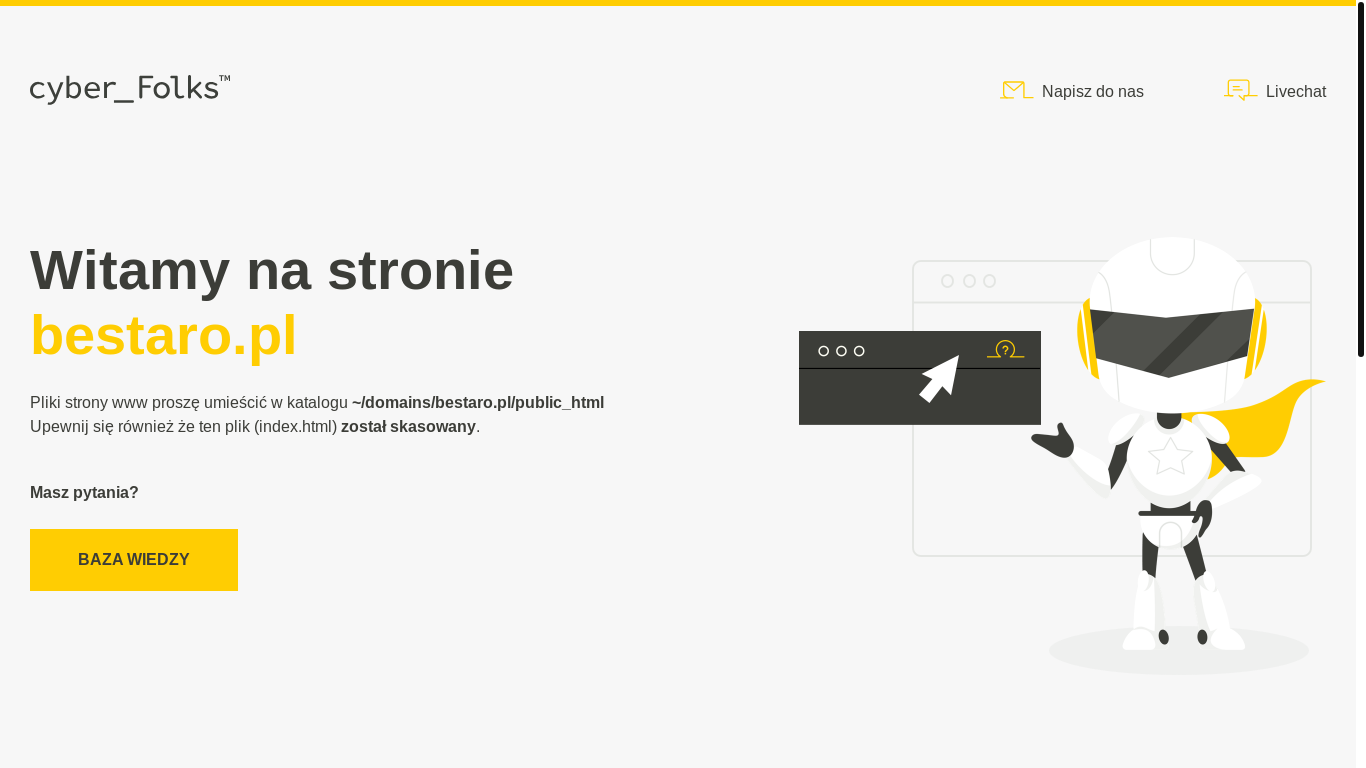Click the bold public_html directory path

(477, 403)
